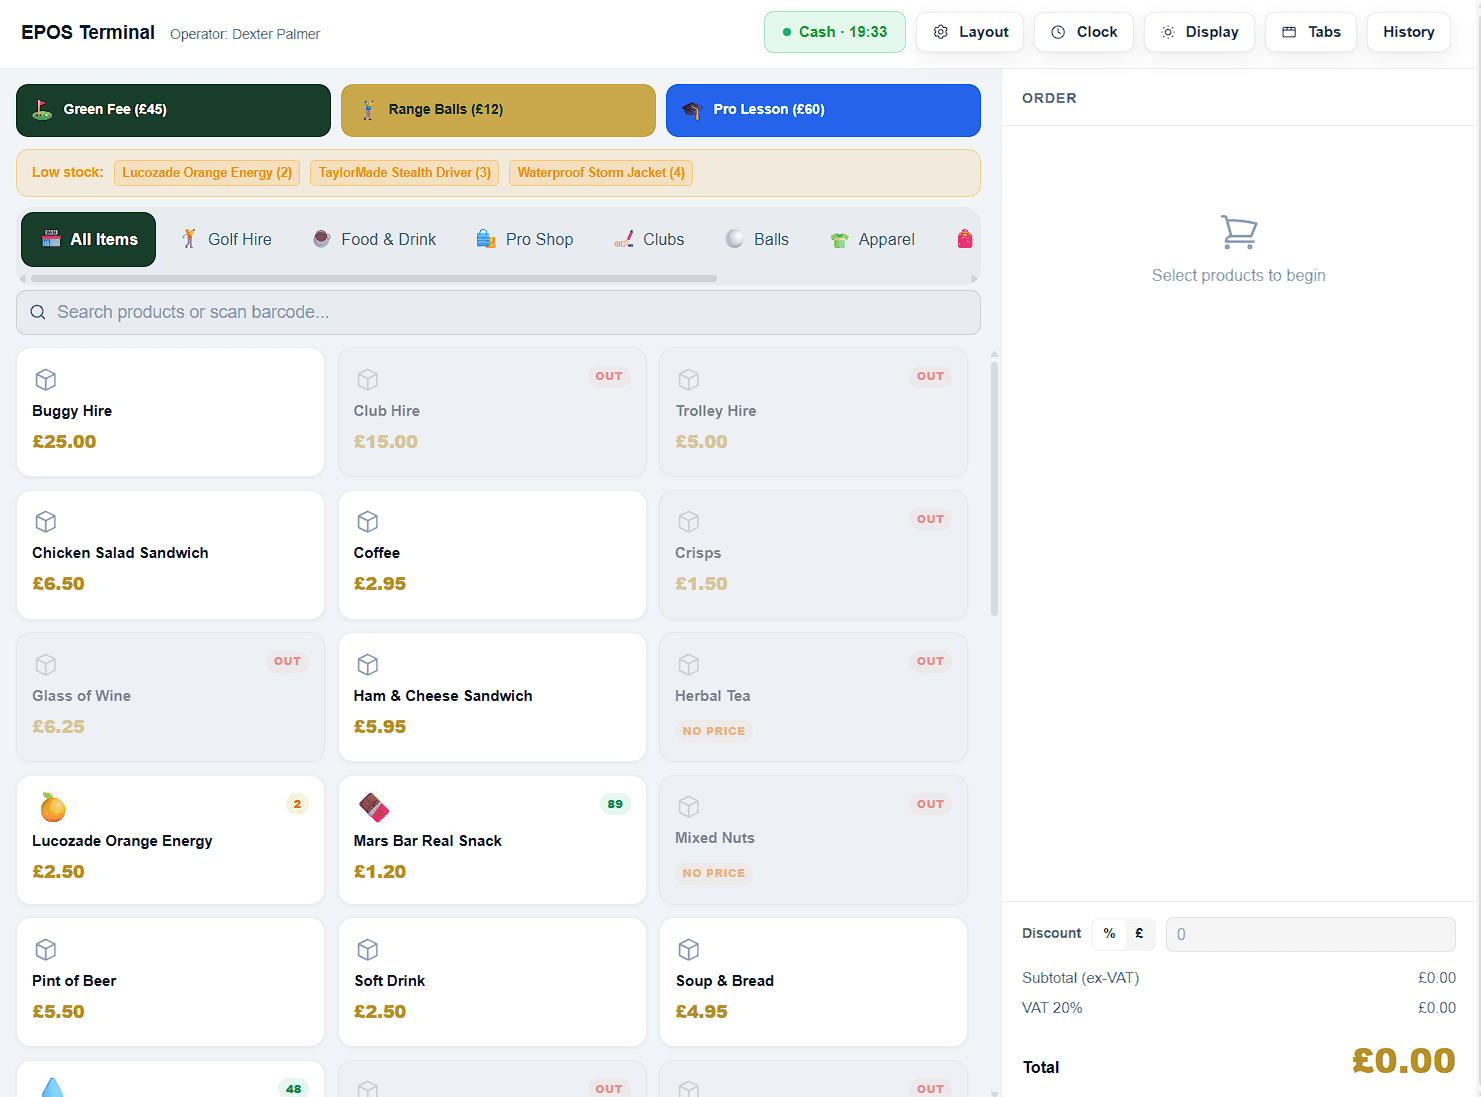The height and width of the screenshot is (1097, 1481).
Task: Click the product grid vertical scrollbar
Action: (994, 488)
